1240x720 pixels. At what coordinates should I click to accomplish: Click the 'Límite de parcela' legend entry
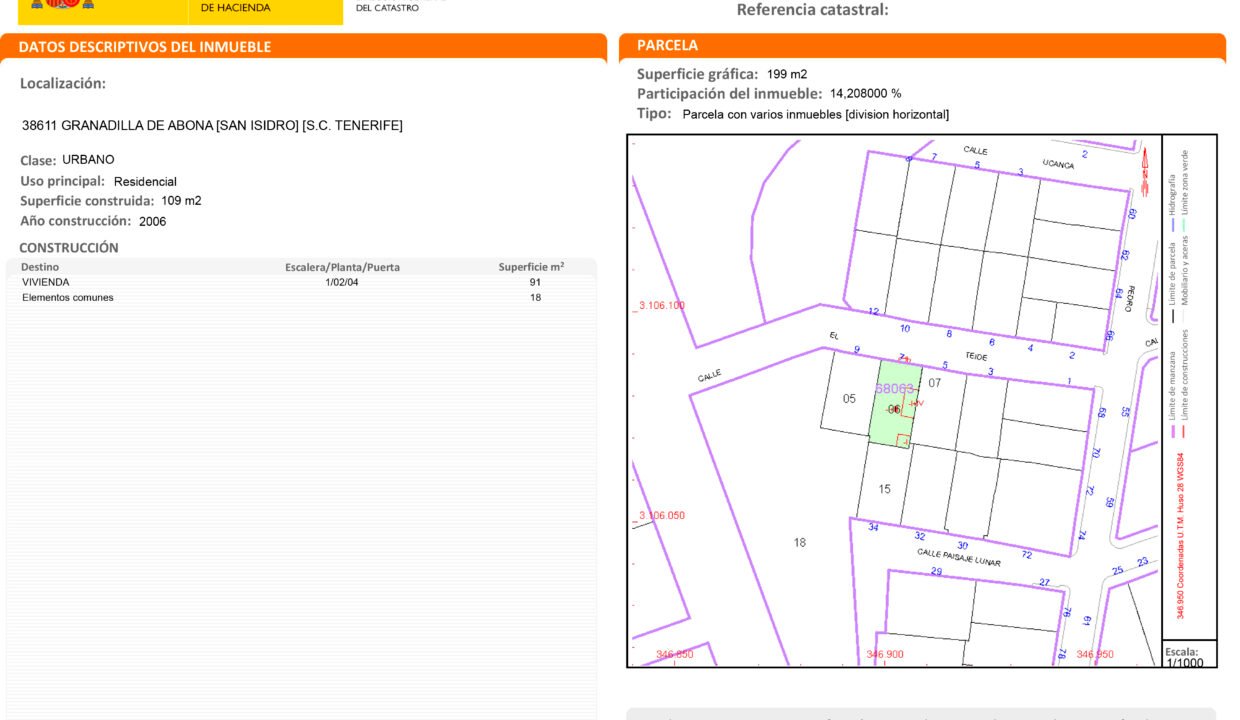click(1172, 284)
